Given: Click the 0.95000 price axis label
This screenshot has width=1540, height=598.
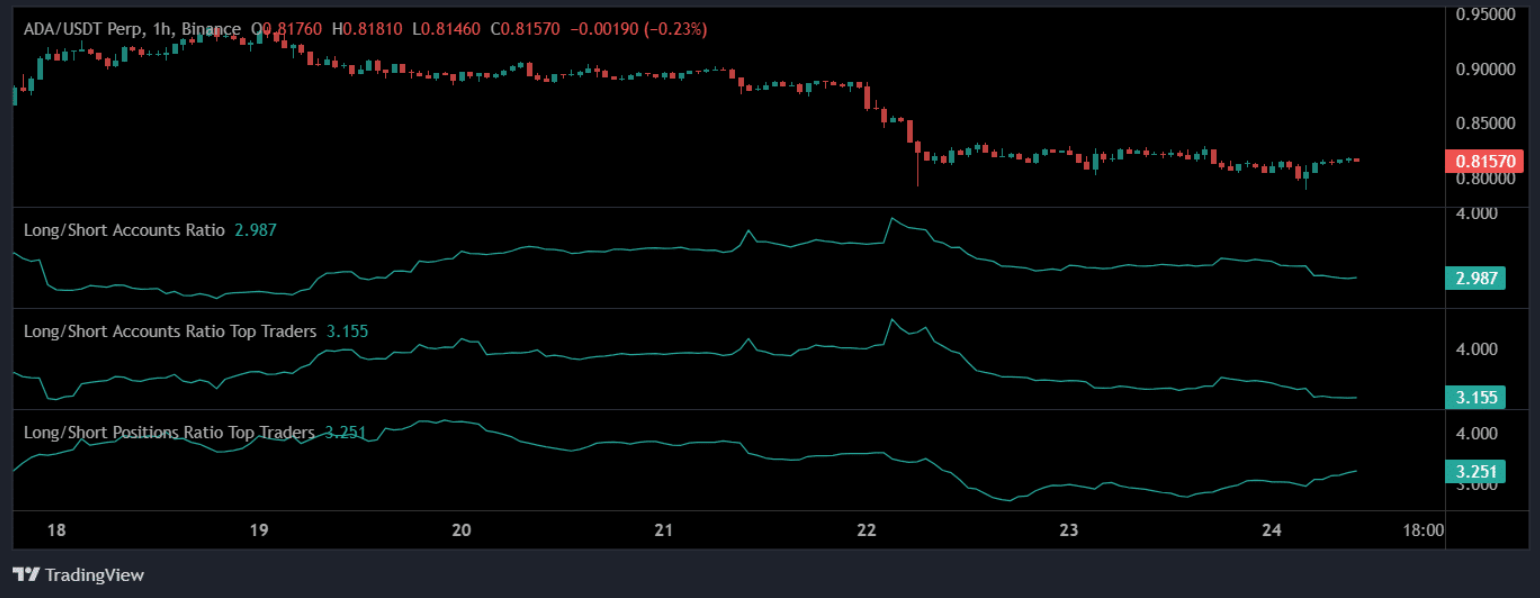Looking at the screenshot, I should [x=1486, y=15].
